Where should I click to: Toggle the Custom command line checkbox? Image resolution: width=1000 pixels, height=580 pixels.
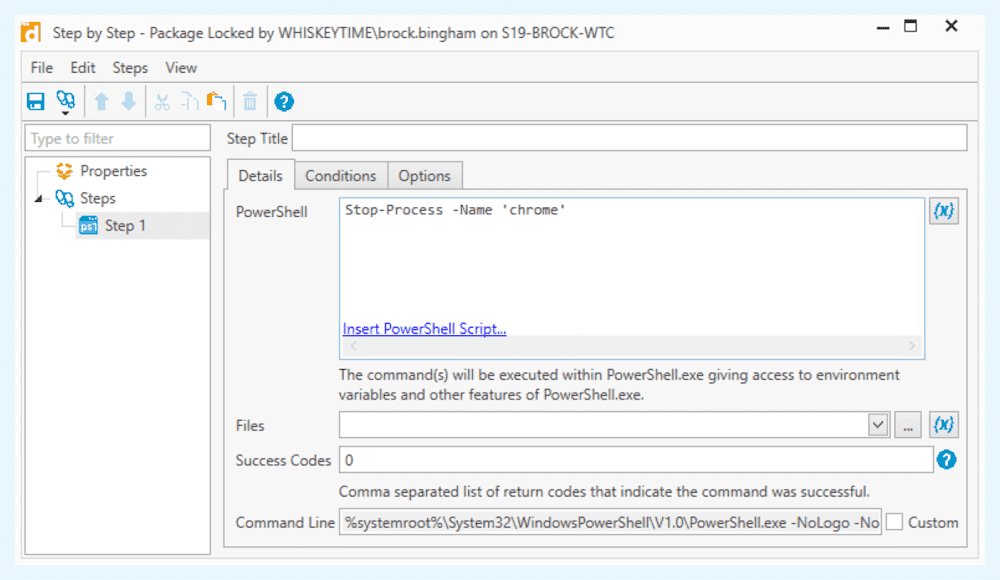pos(895,523)
